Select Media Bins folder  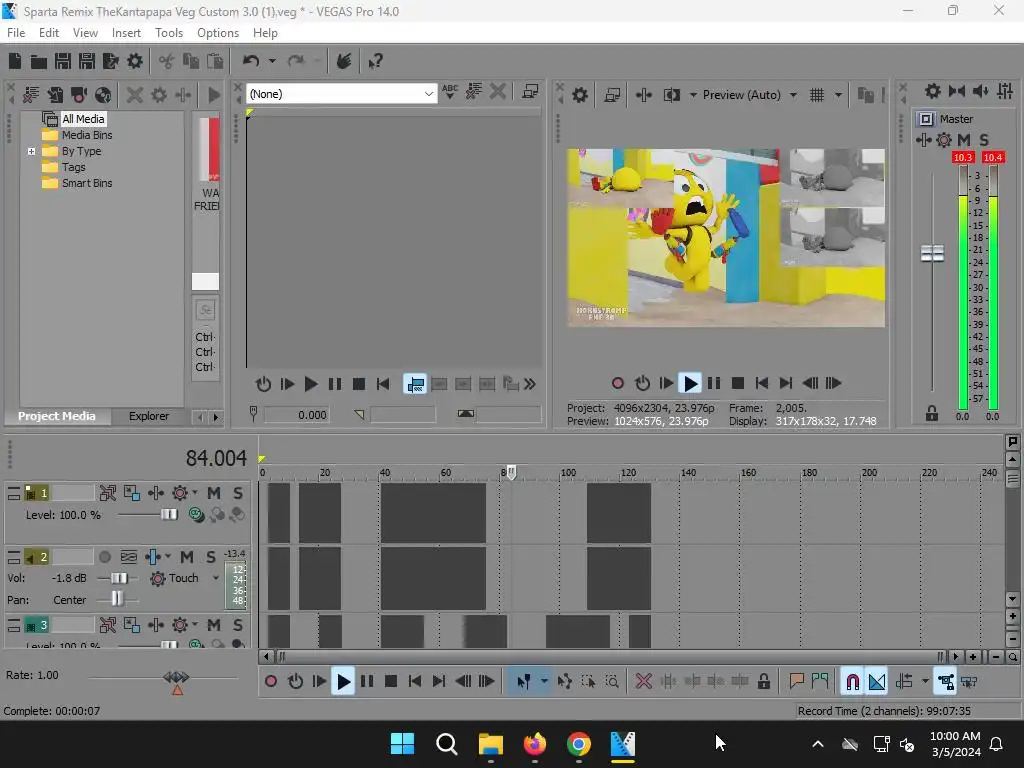[x=87, y=135]
